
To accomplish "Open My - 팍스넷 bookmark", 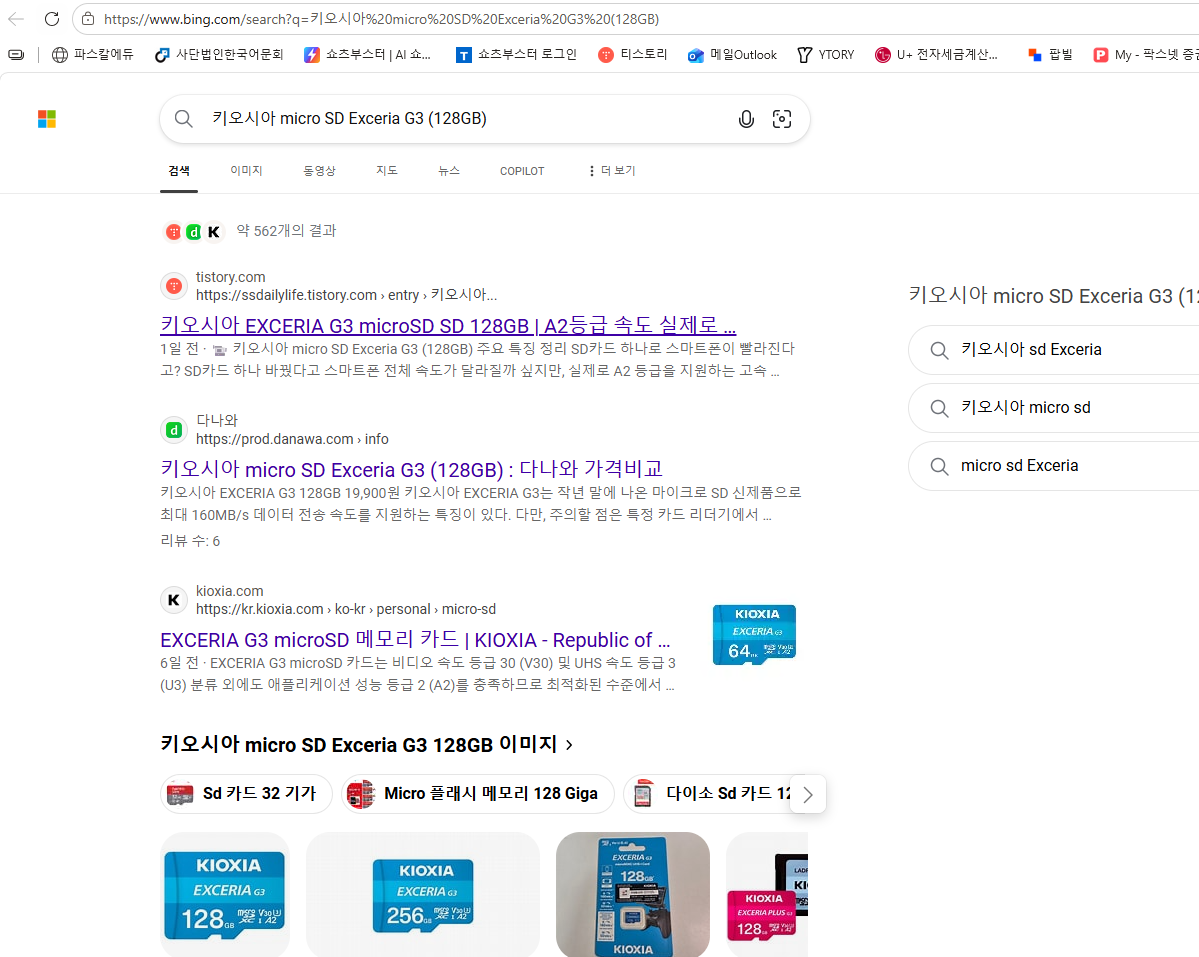I will coord(1145,54).
